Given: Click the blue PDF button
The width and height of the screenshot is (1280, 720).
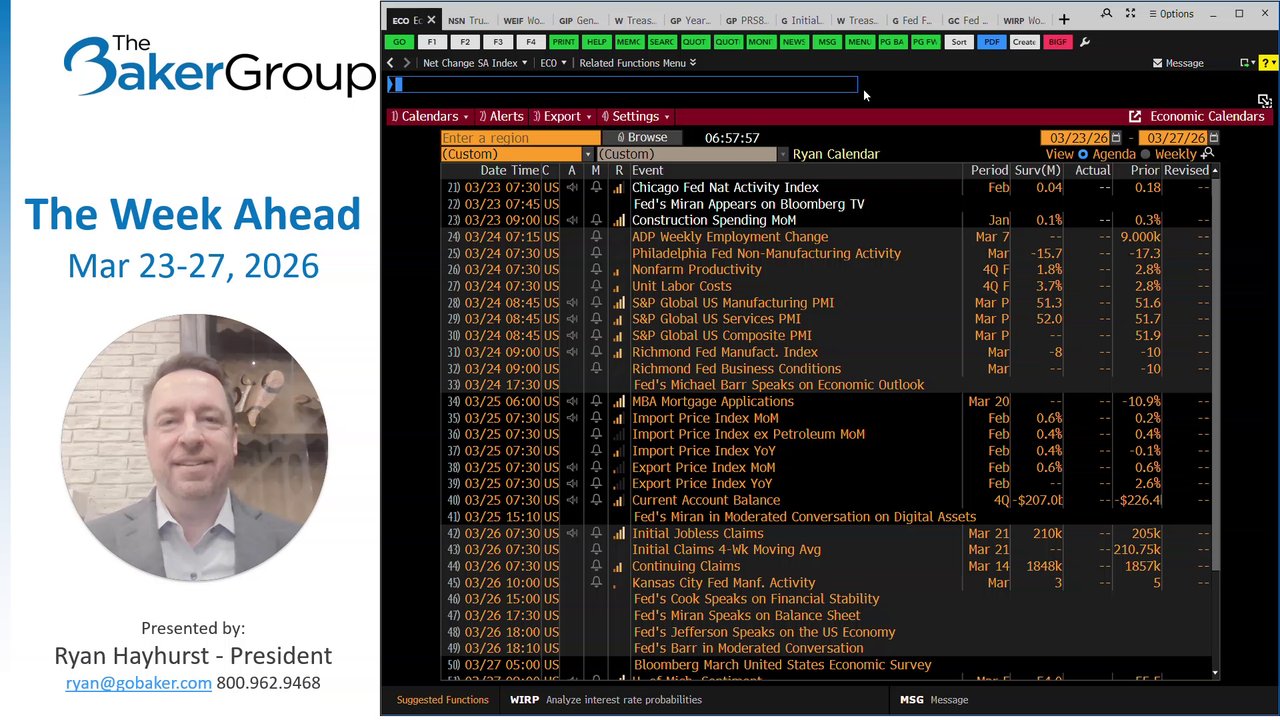Looking at the screenshot, I should pos(991,42).
